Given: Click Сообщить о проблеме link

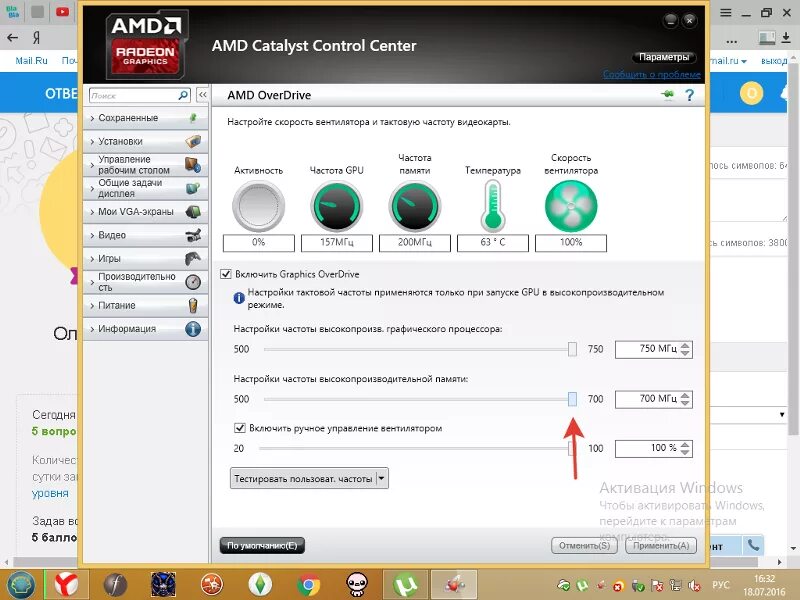Looking at the screenshot, I should [x=652, y=74].
